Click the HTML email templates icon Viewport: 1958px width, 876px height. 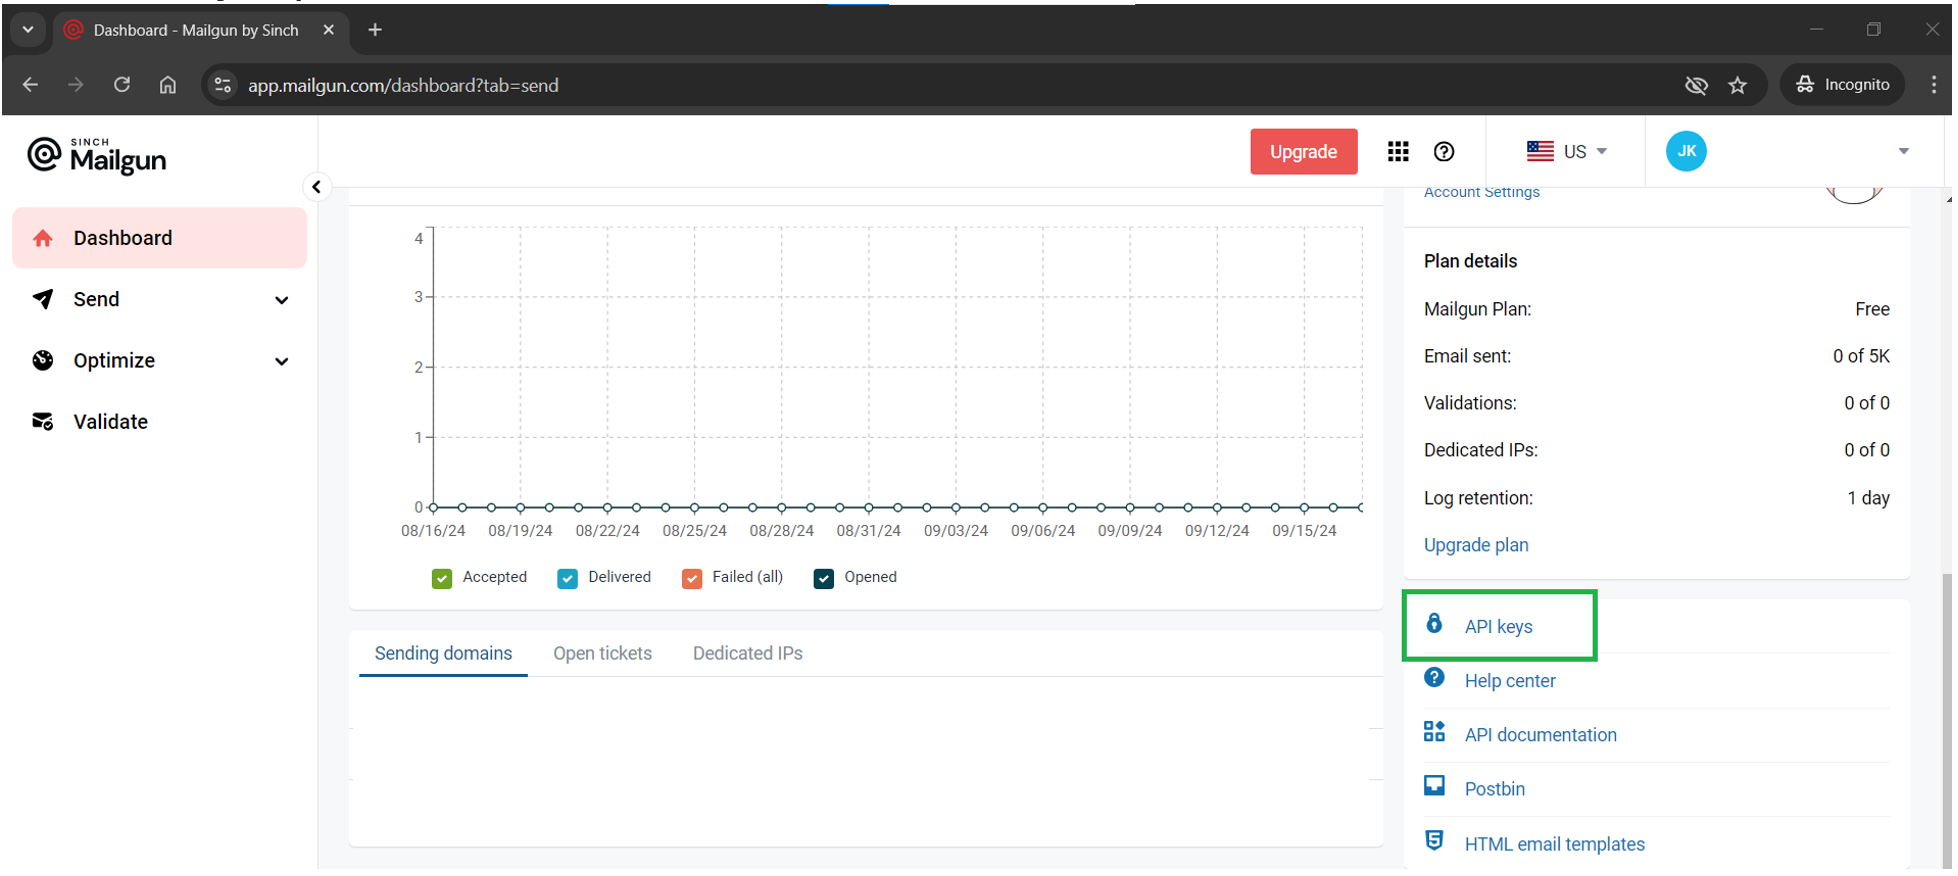coord(1434,841)
